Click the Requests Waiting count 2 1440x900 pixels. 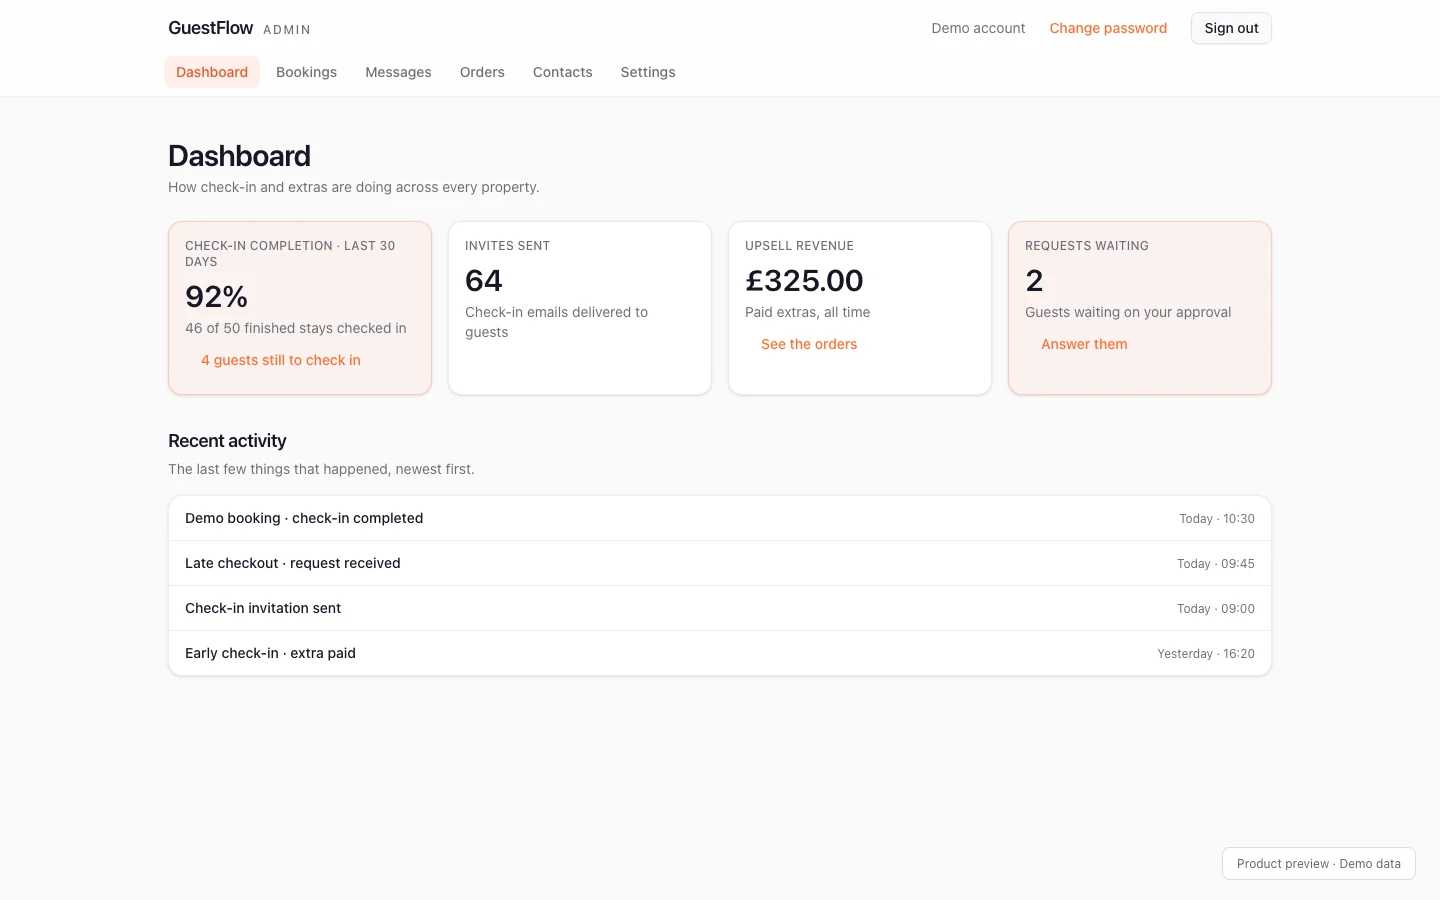pyautogui.click(x=1034, y=280)
